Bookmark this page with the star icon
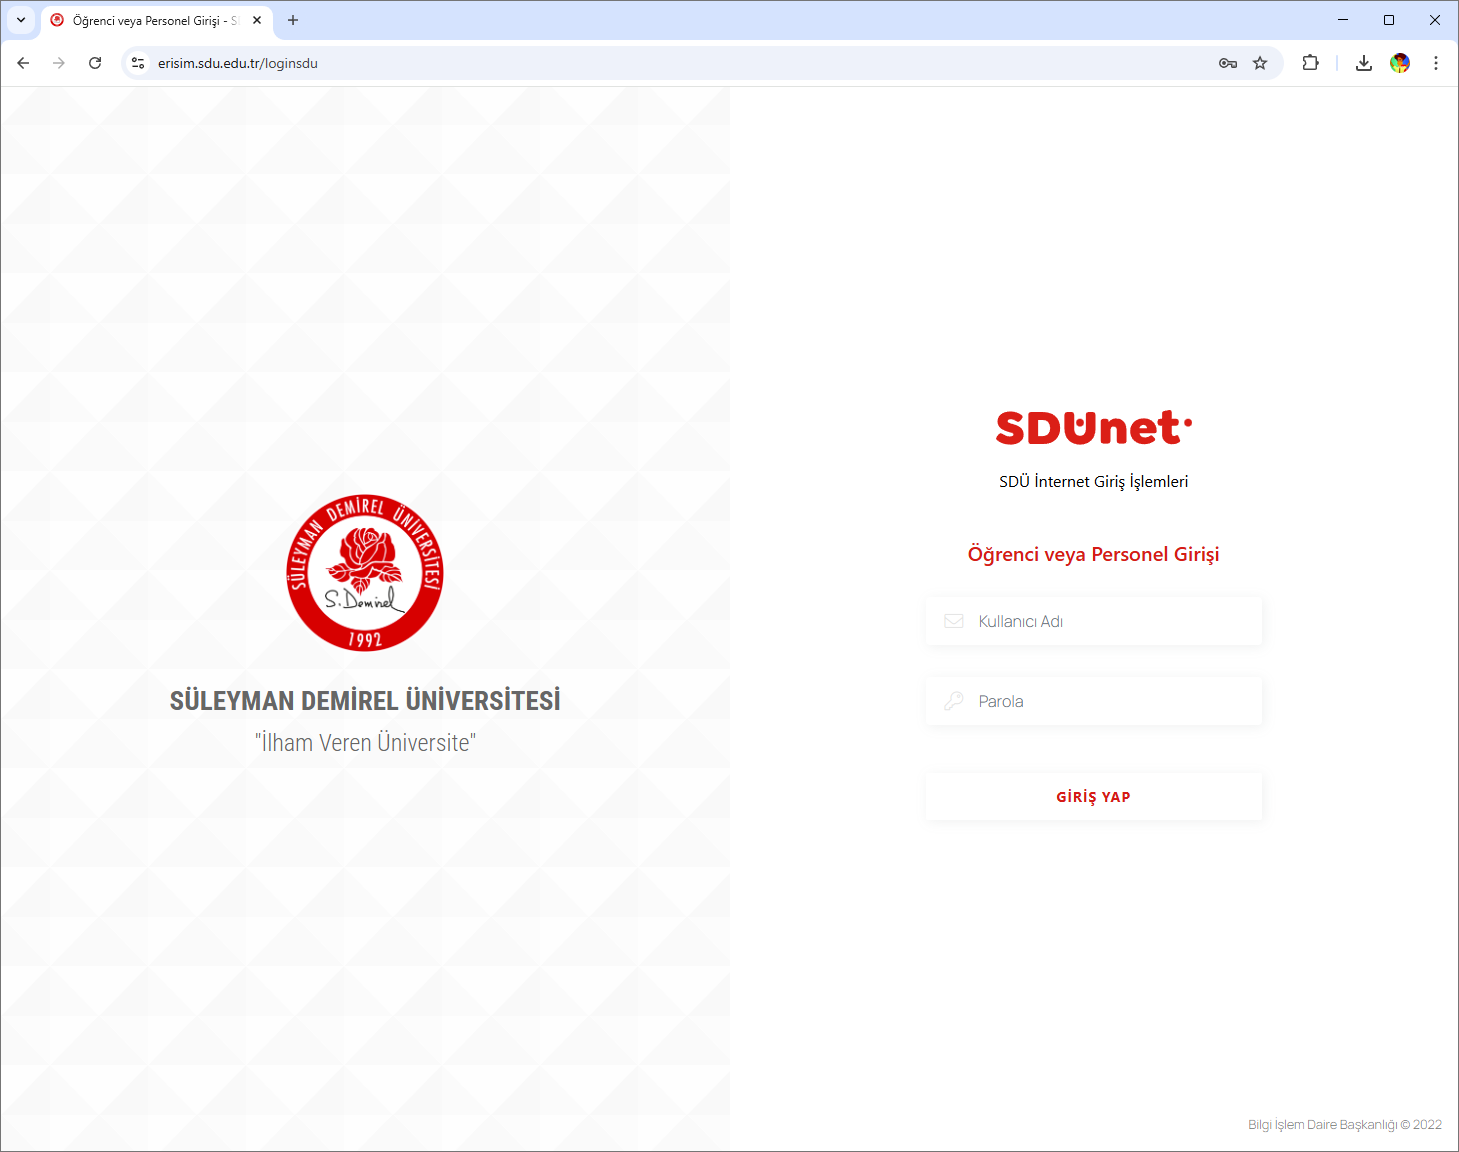1459x1152 pixels. [1260, 63]
